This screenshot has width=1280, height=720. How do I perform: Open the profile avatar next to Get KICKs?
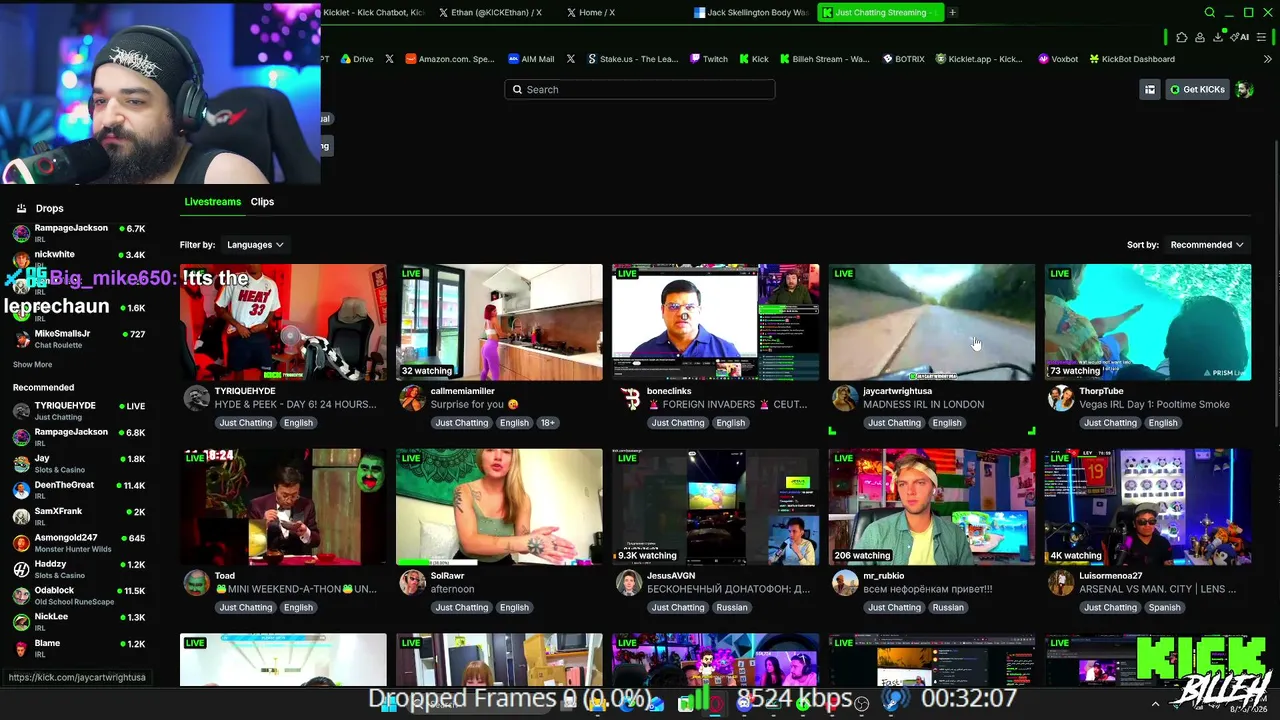(x=1244, y=90)
